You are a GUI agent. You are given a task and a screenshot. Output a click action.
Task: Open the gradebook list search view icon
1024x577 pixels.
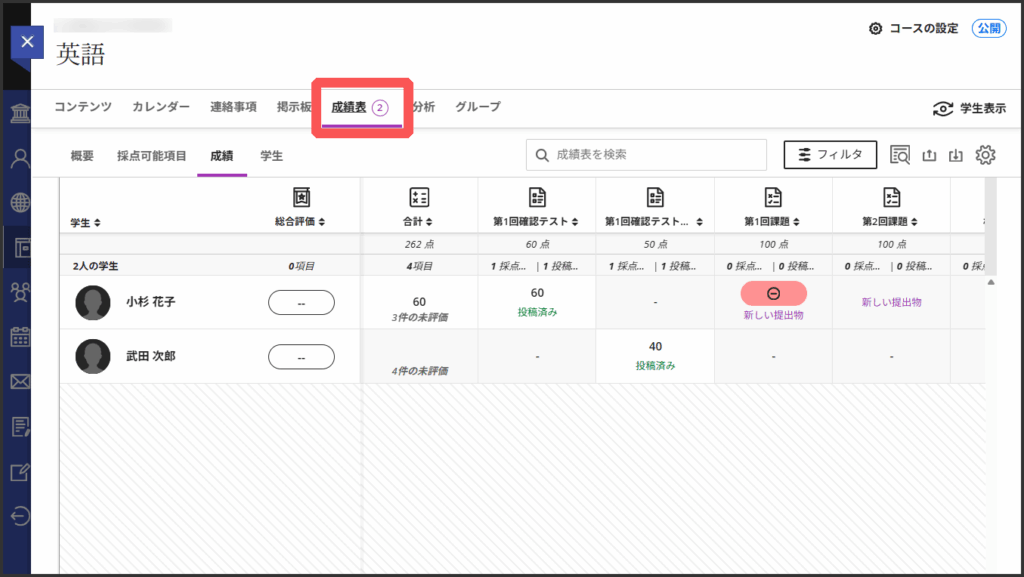click(900, 155)
